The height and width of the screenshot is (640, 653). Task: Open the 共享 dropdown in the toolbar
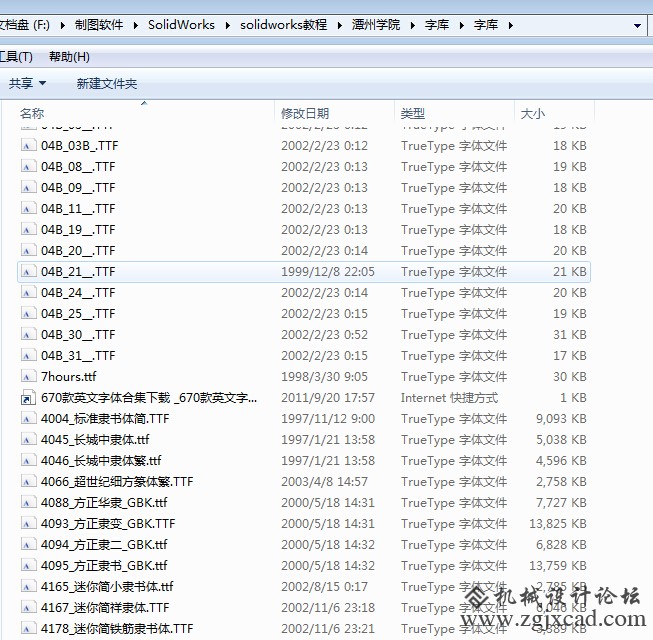tap(27, 83)
